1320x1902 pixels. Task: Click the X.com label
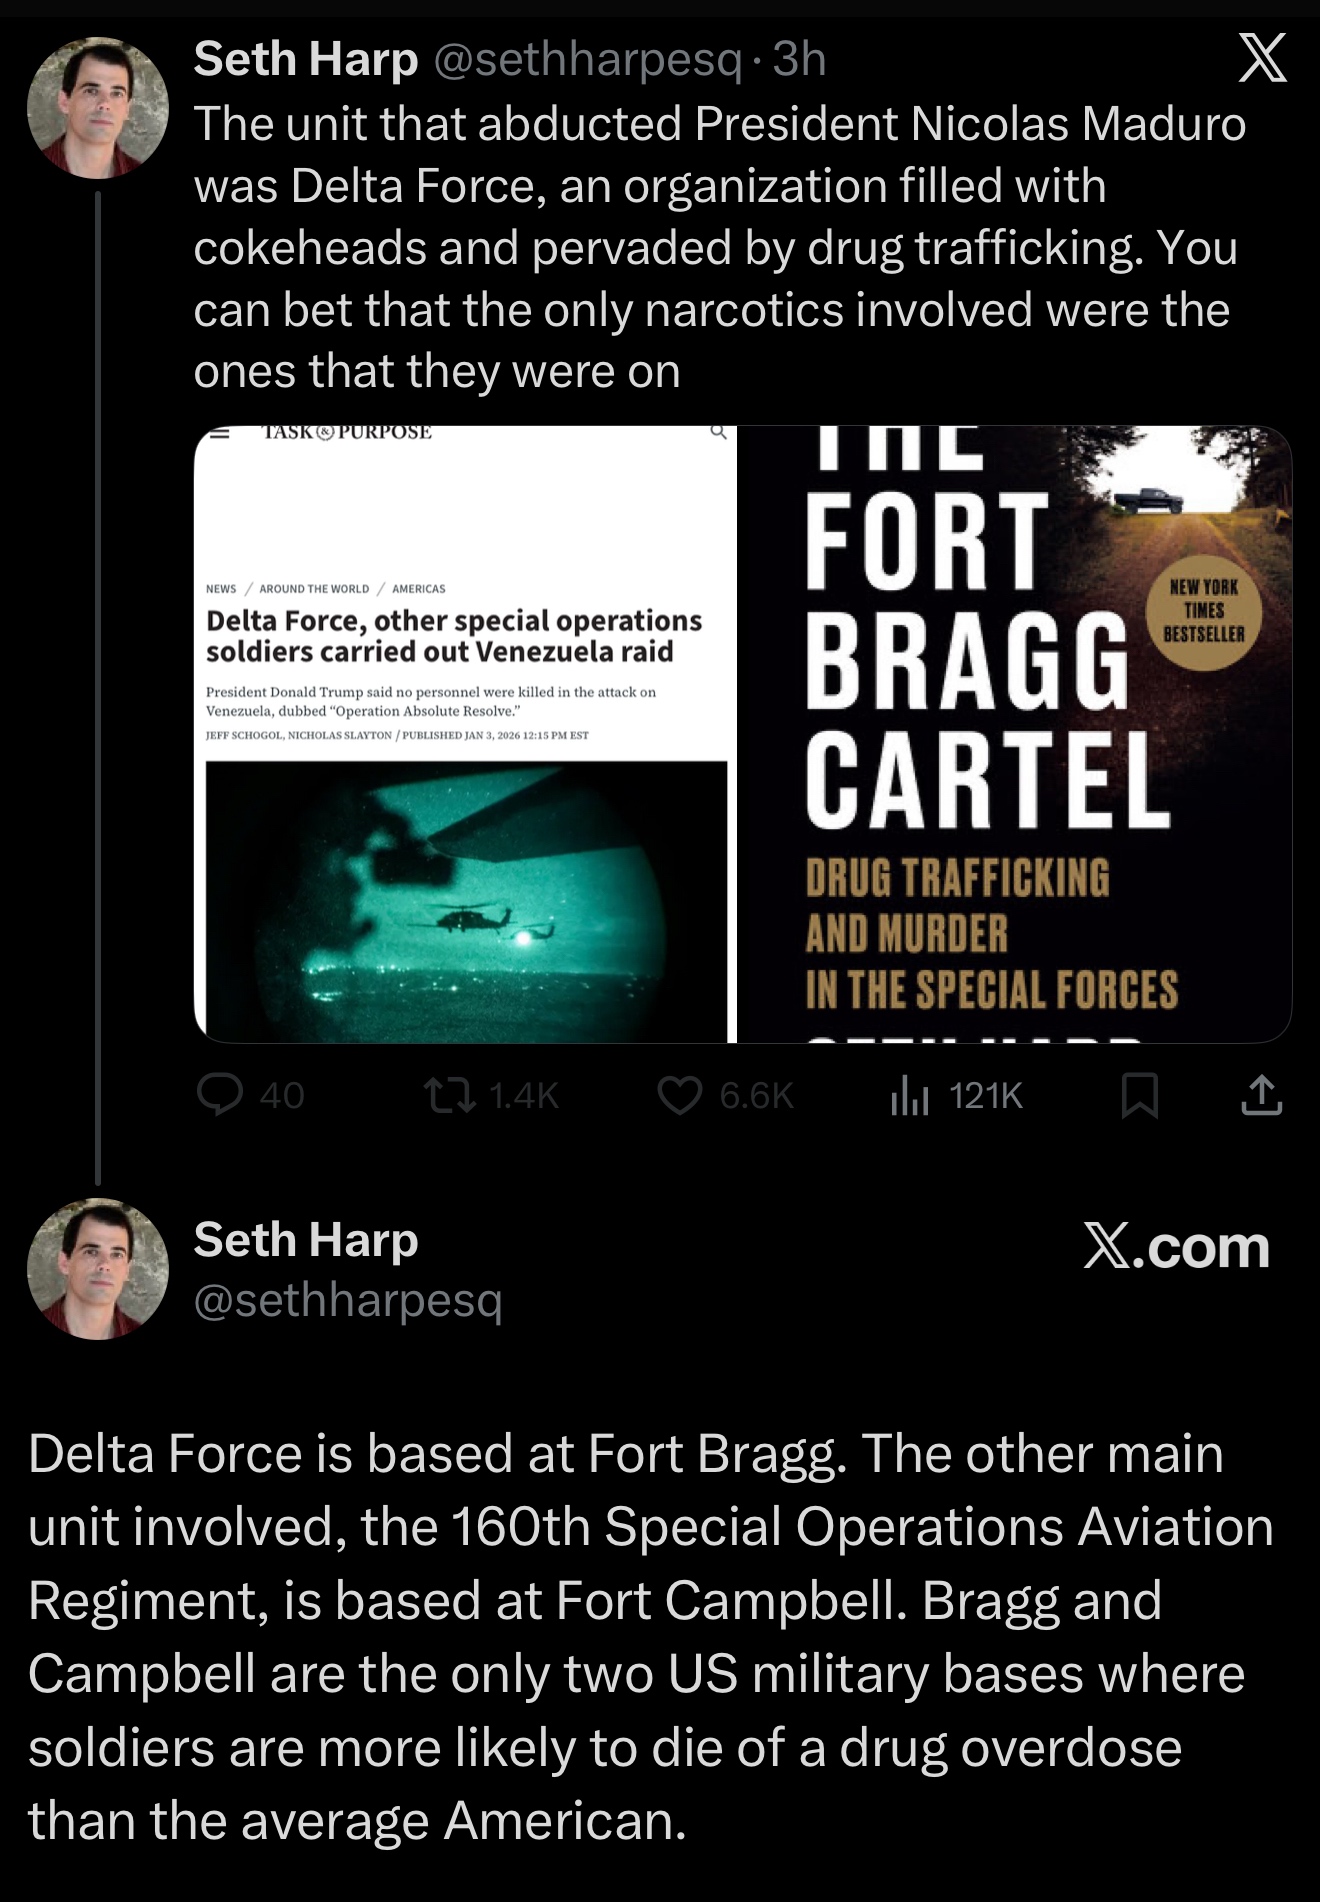pyautogui.click(x=1176, y=1247)
